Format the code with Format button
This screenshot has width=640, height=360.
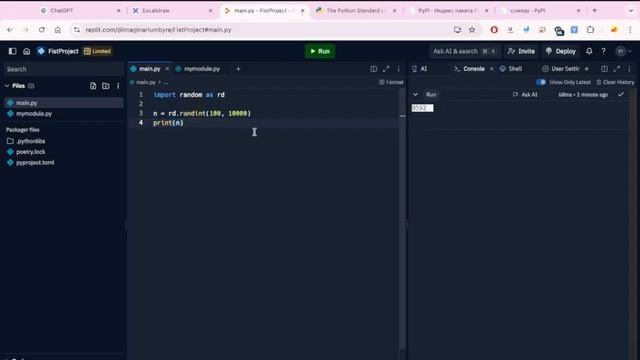[391, 82]
